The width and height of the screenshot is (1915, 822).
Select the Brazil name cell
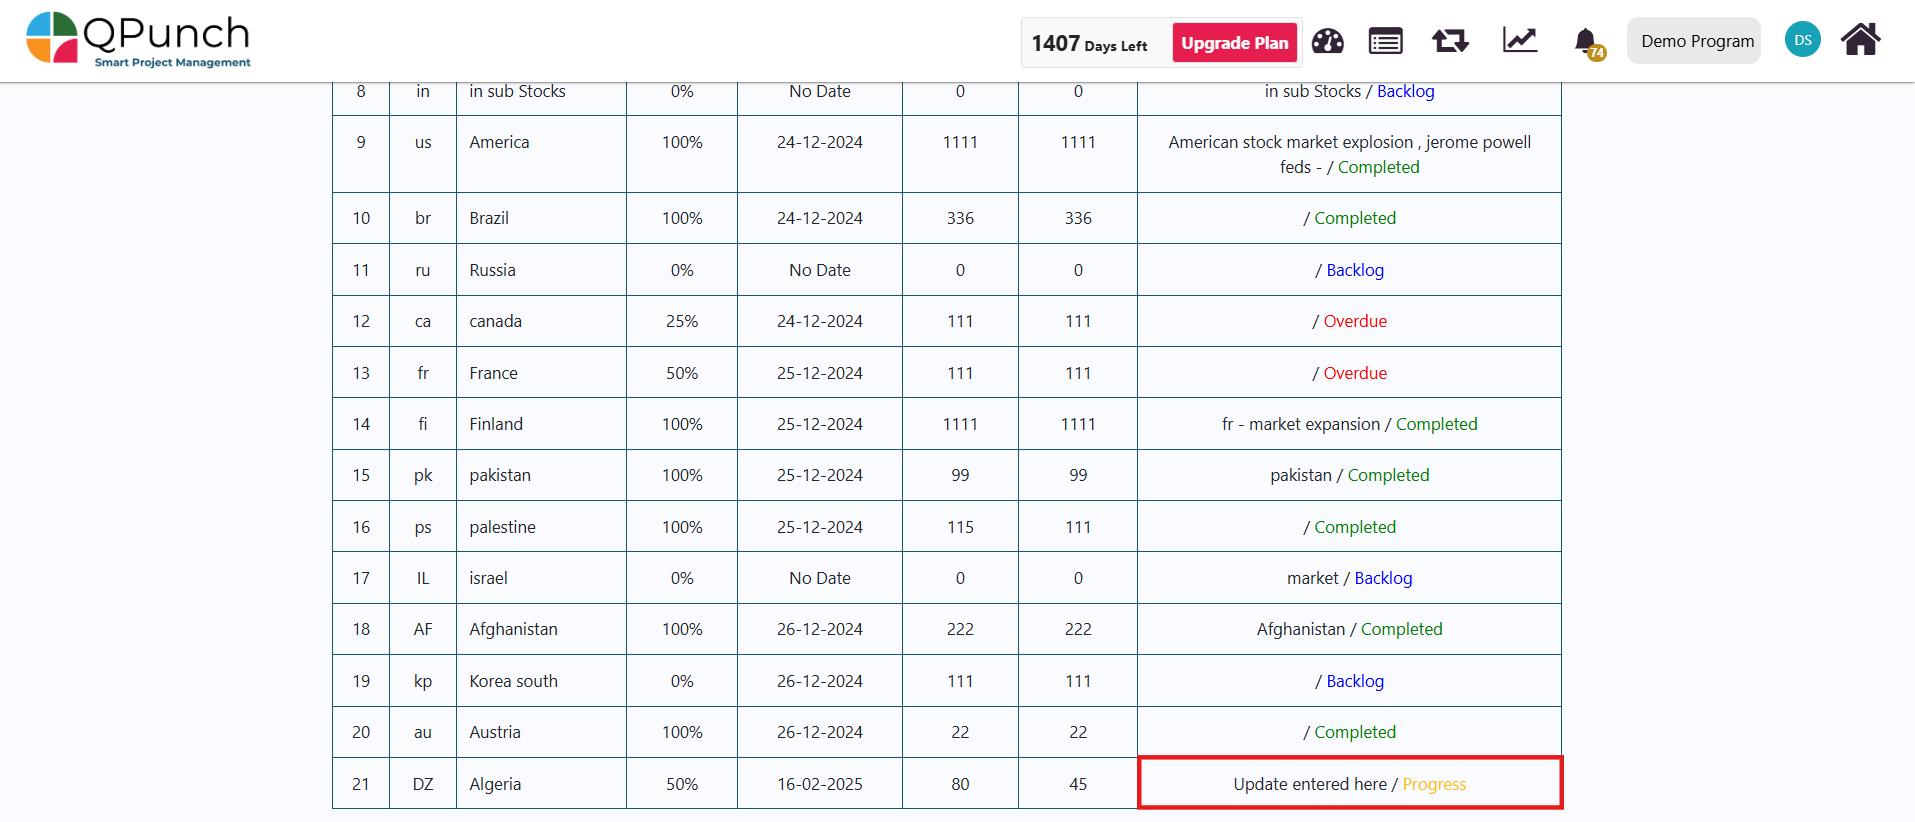(541, 218)
